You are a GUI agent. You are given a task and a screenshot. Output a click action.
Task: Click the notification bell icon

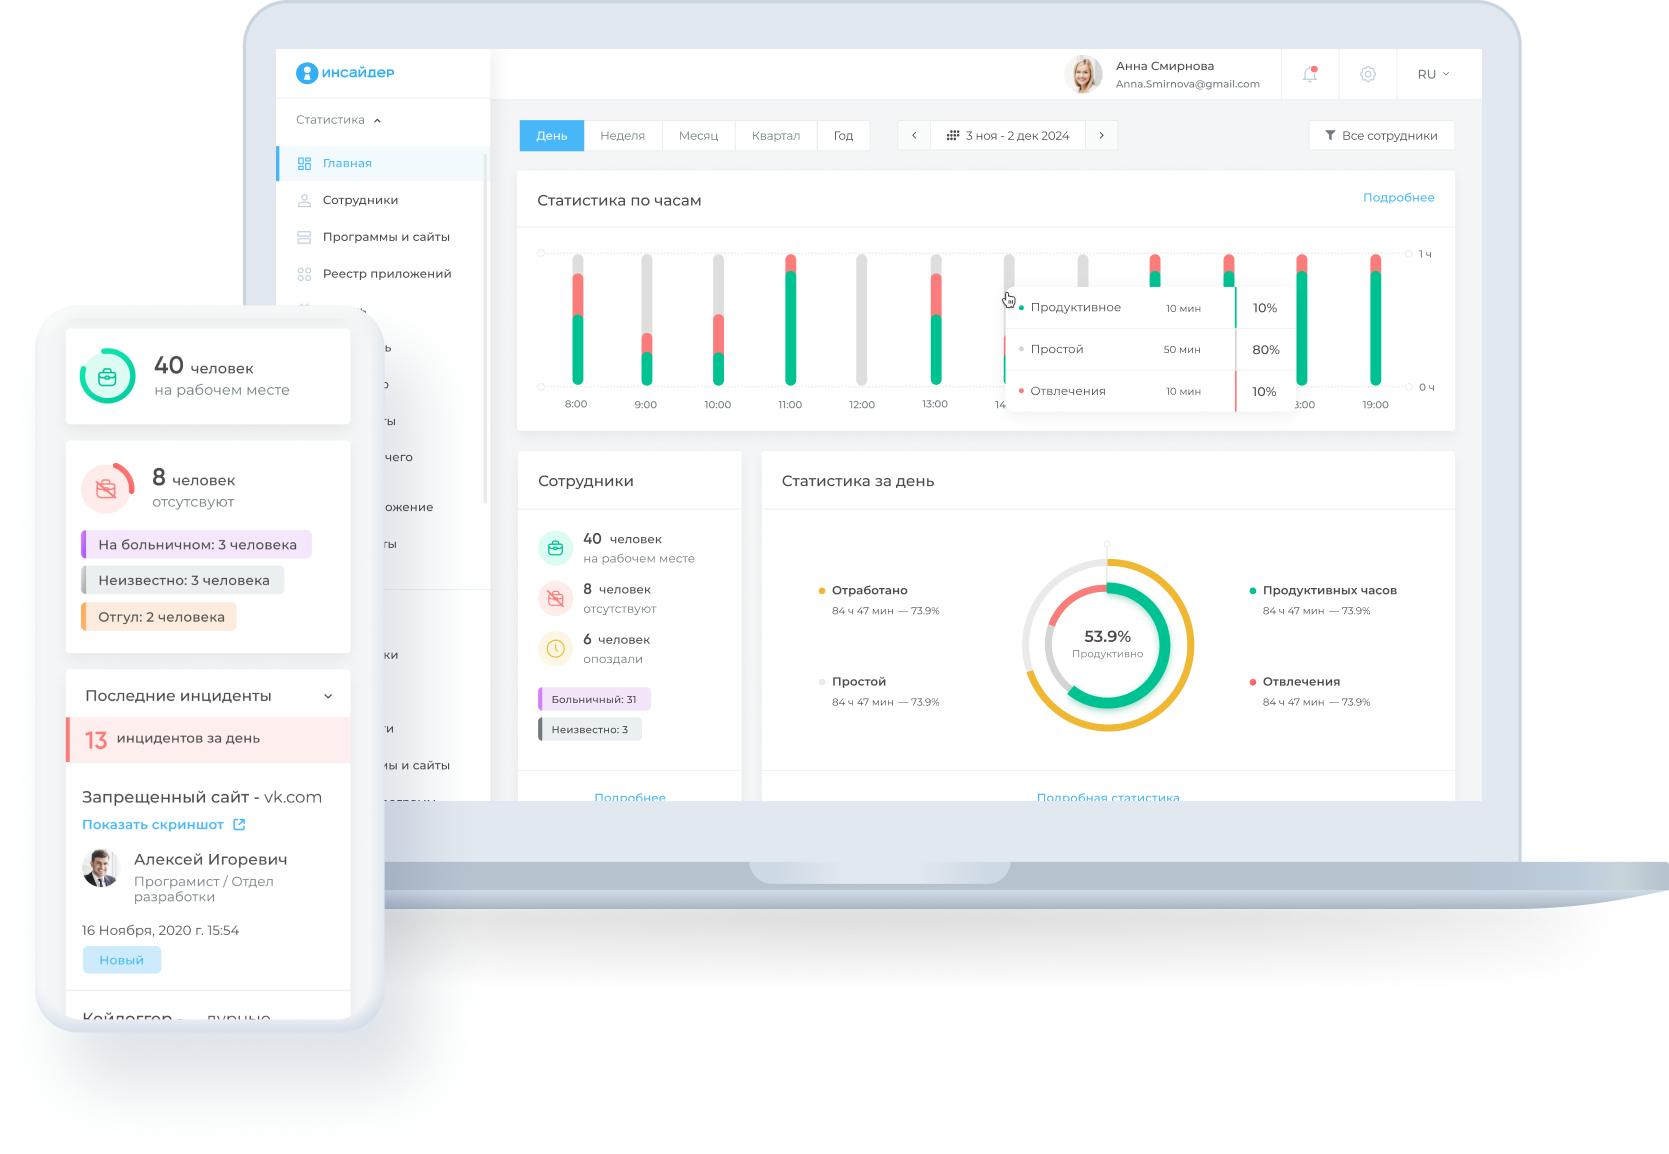point(1309,74)
